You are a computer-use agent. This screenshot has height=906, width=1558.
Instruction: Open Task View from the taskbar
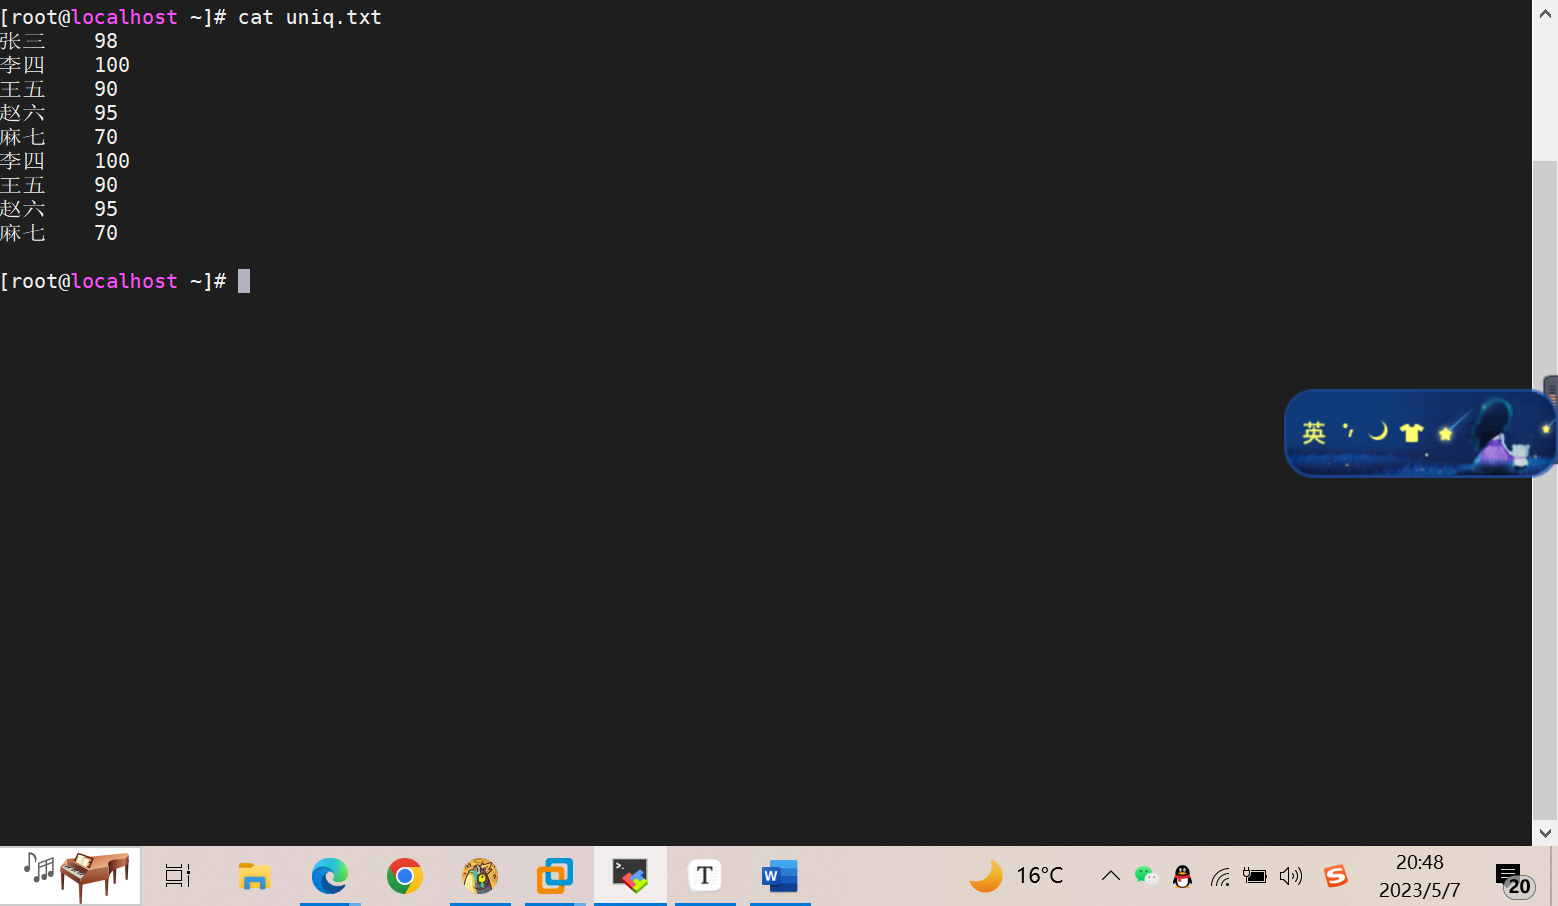[177, 875]
